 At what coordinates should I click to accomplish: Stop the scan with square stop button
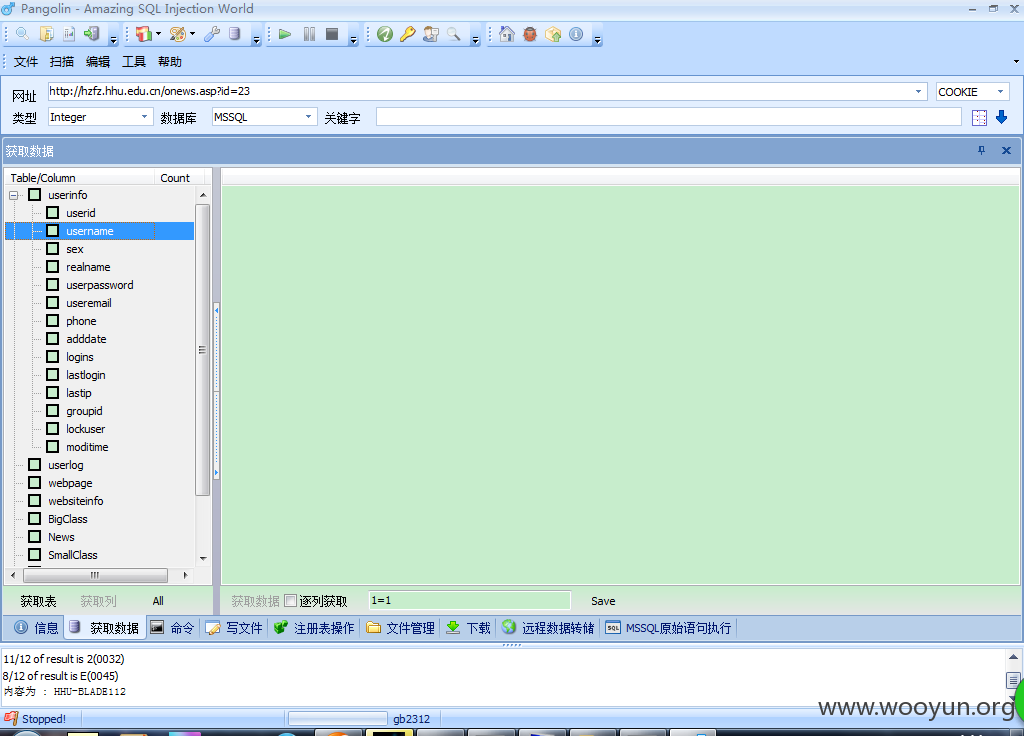click(x=332, y=34)
